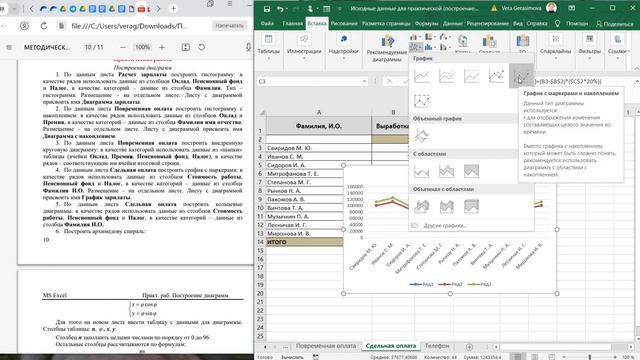
Task: Open column chart insert dropdown
Action: tap(416, 37)
